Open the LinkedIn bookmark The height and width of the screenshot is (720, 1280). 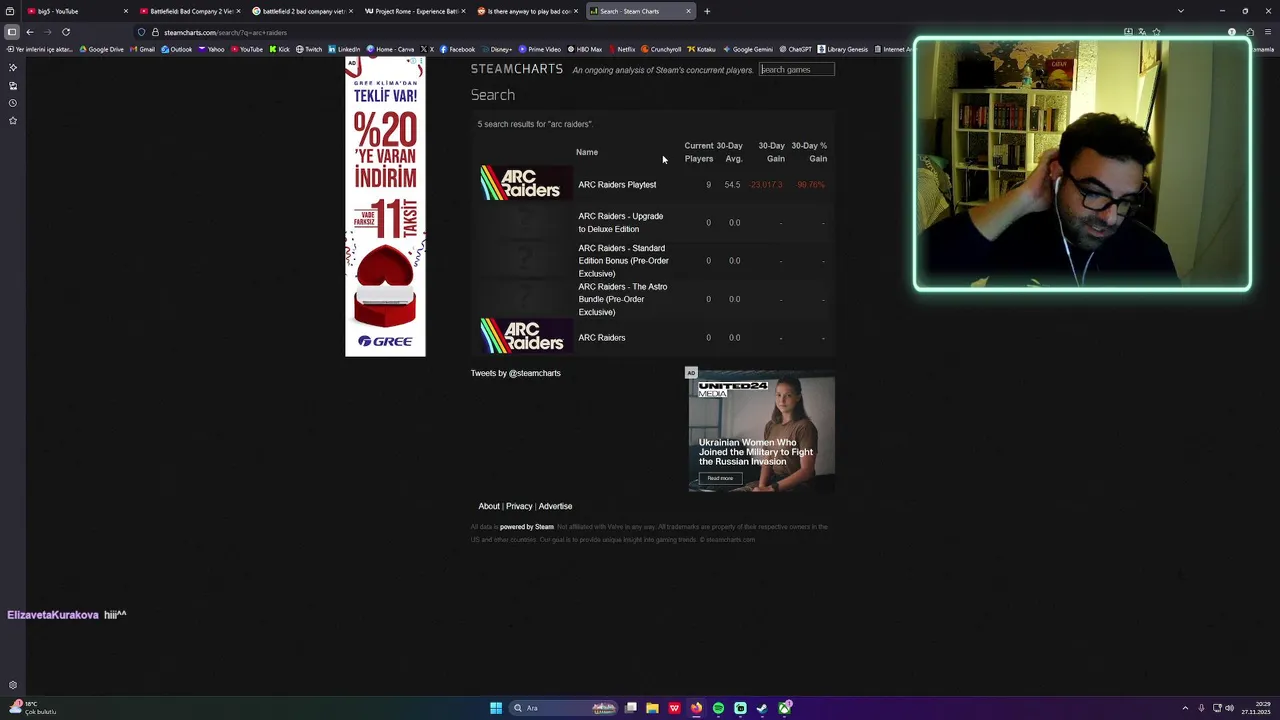[345, 49]
